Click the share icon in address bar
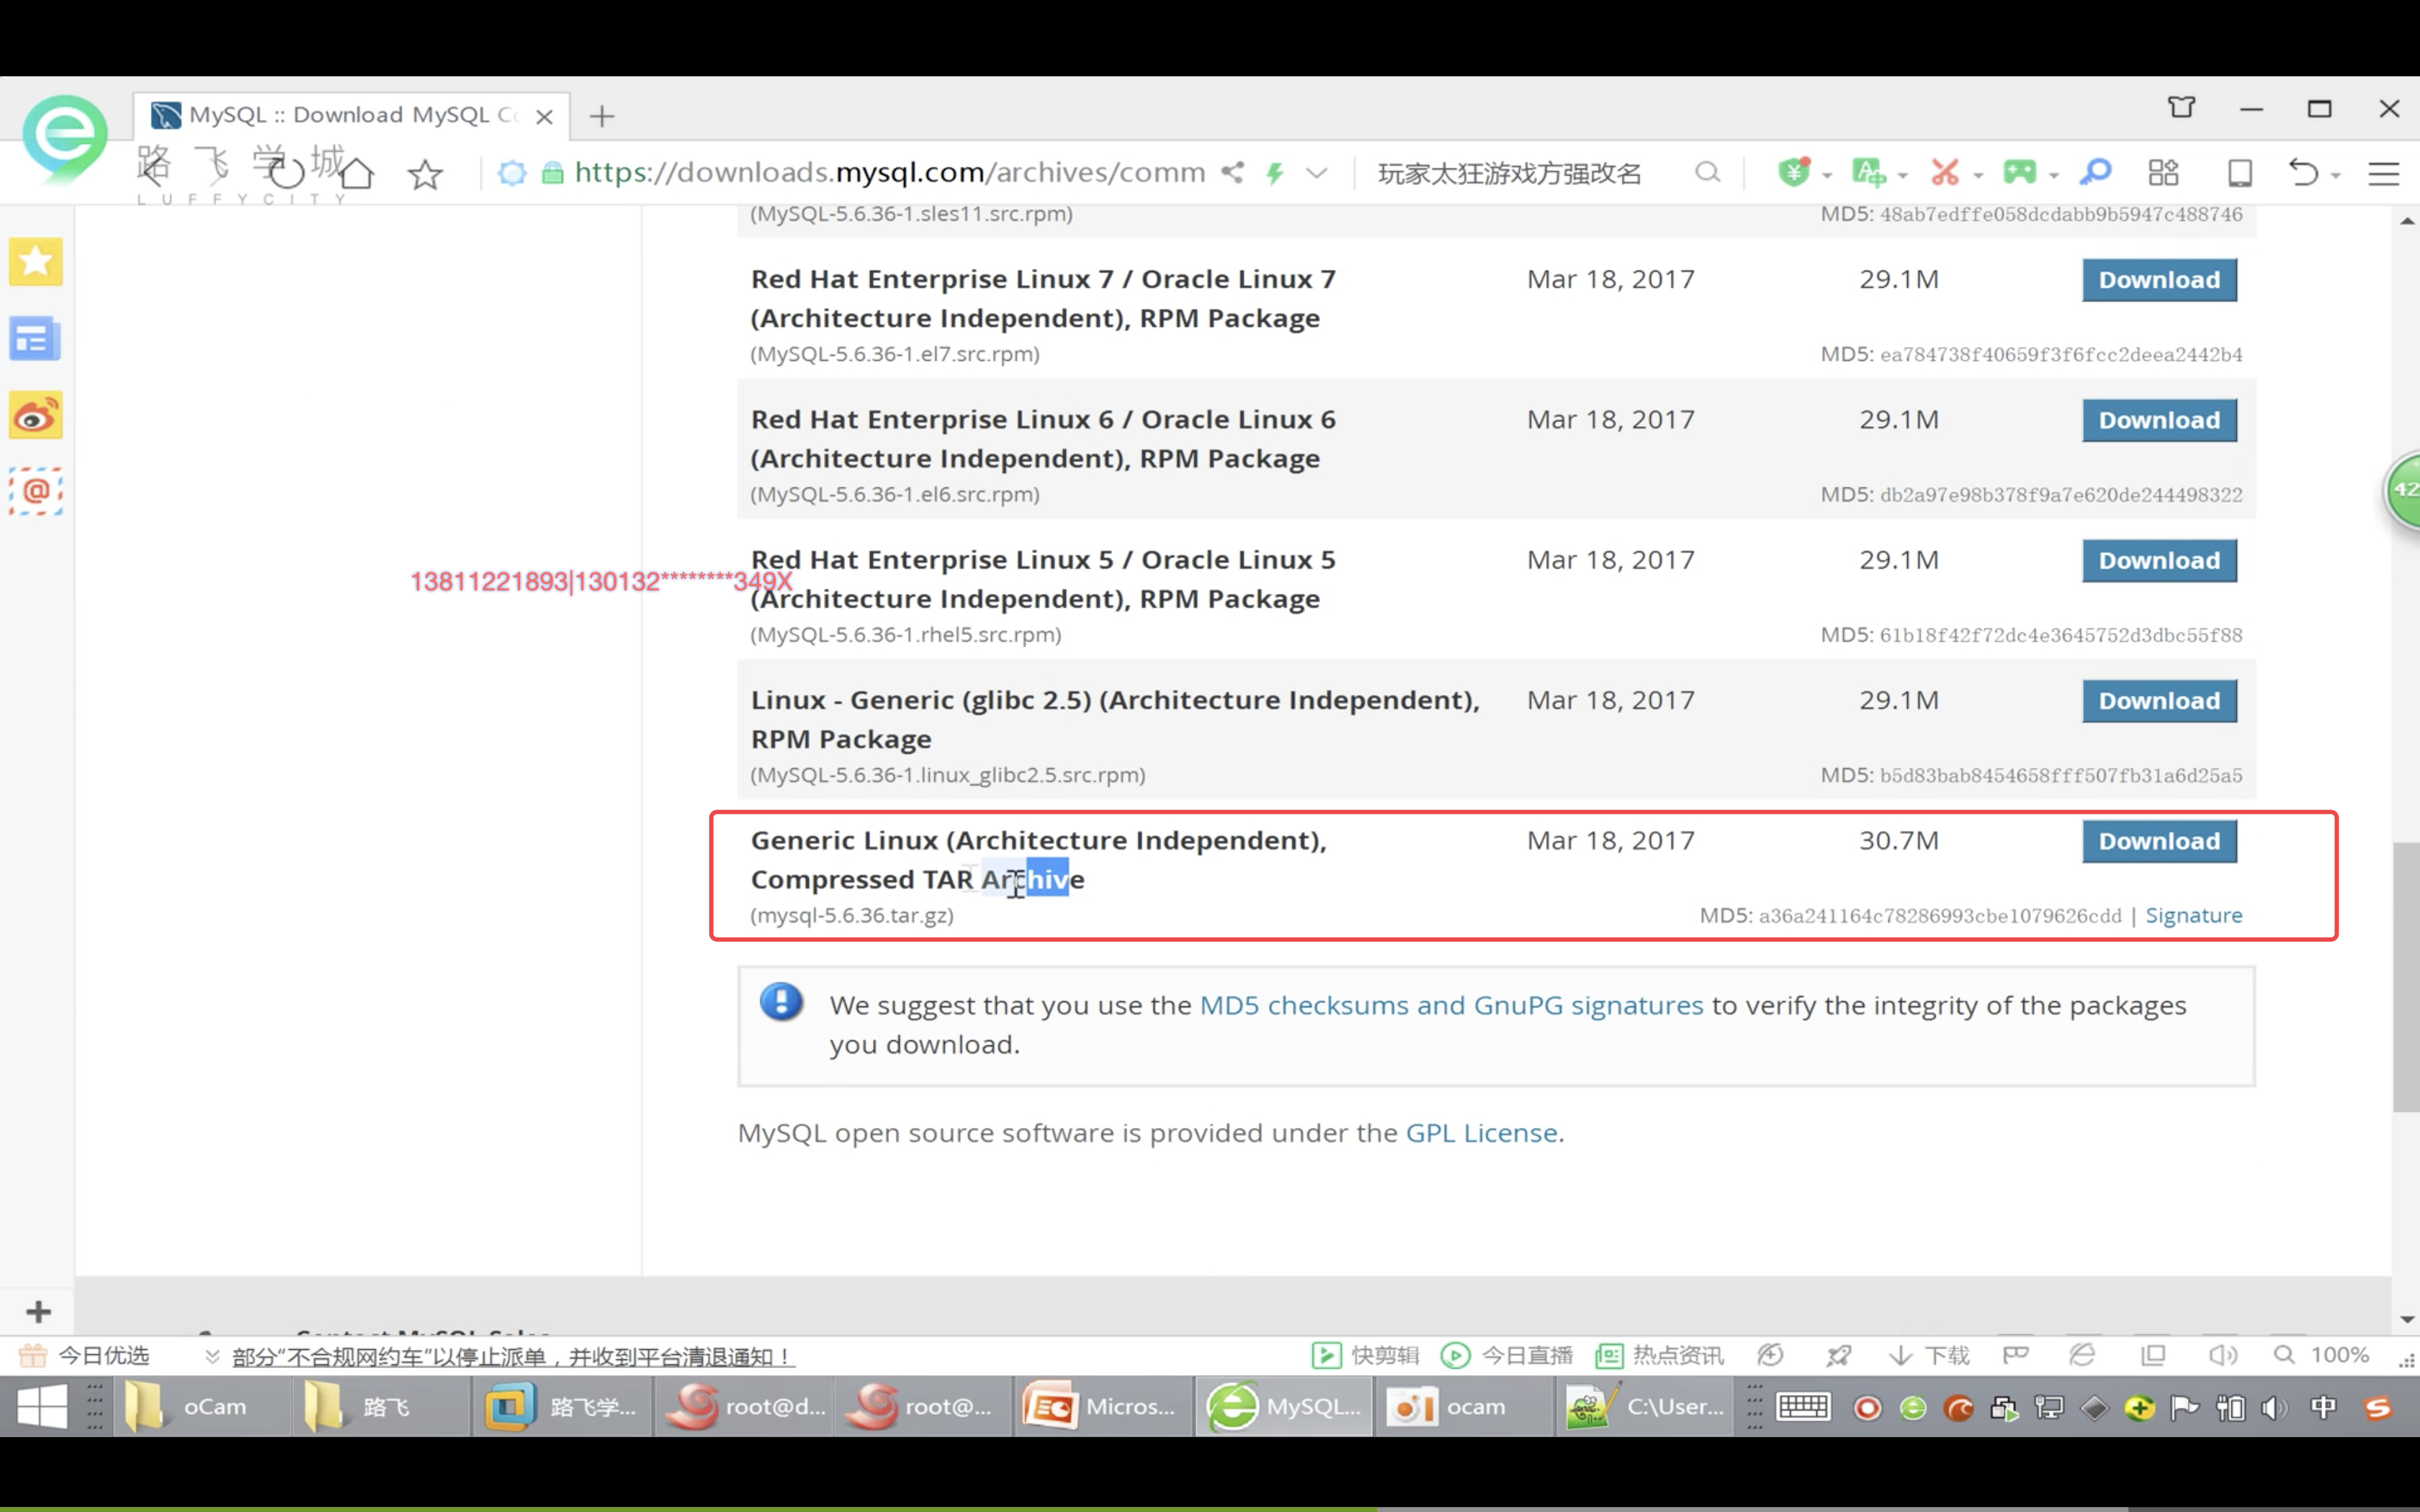Viewport: 2420px width, 1512px height. point(1232,173)
